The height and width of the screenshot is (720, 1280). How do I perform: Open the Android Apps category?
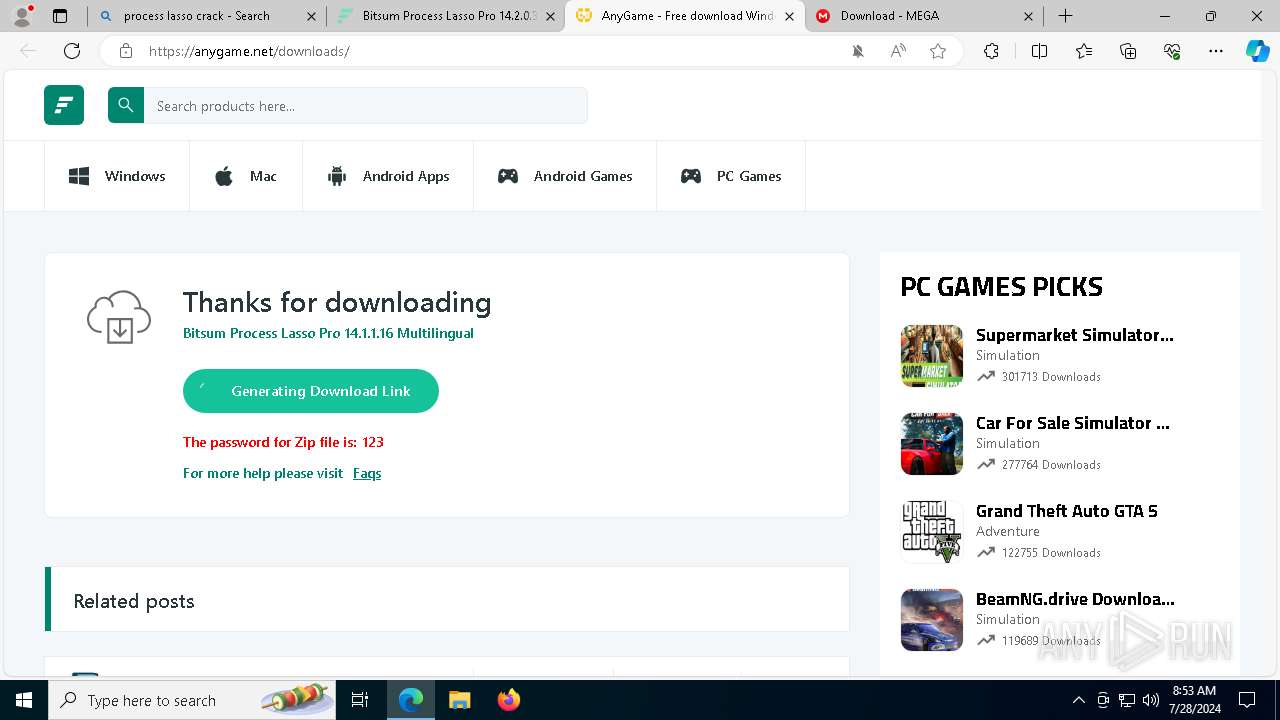coord(388,176)
